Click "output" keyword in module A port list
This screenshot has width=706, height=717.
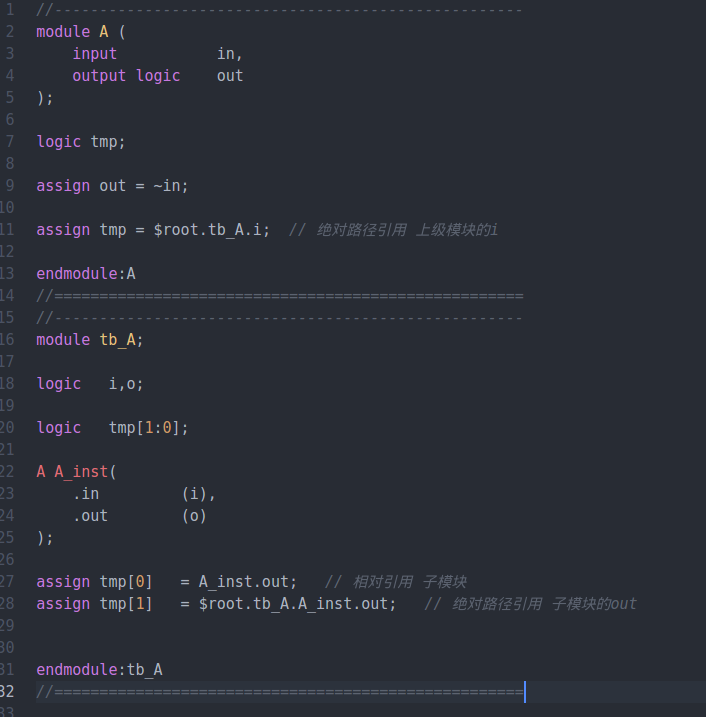click(x=99, y=75)
